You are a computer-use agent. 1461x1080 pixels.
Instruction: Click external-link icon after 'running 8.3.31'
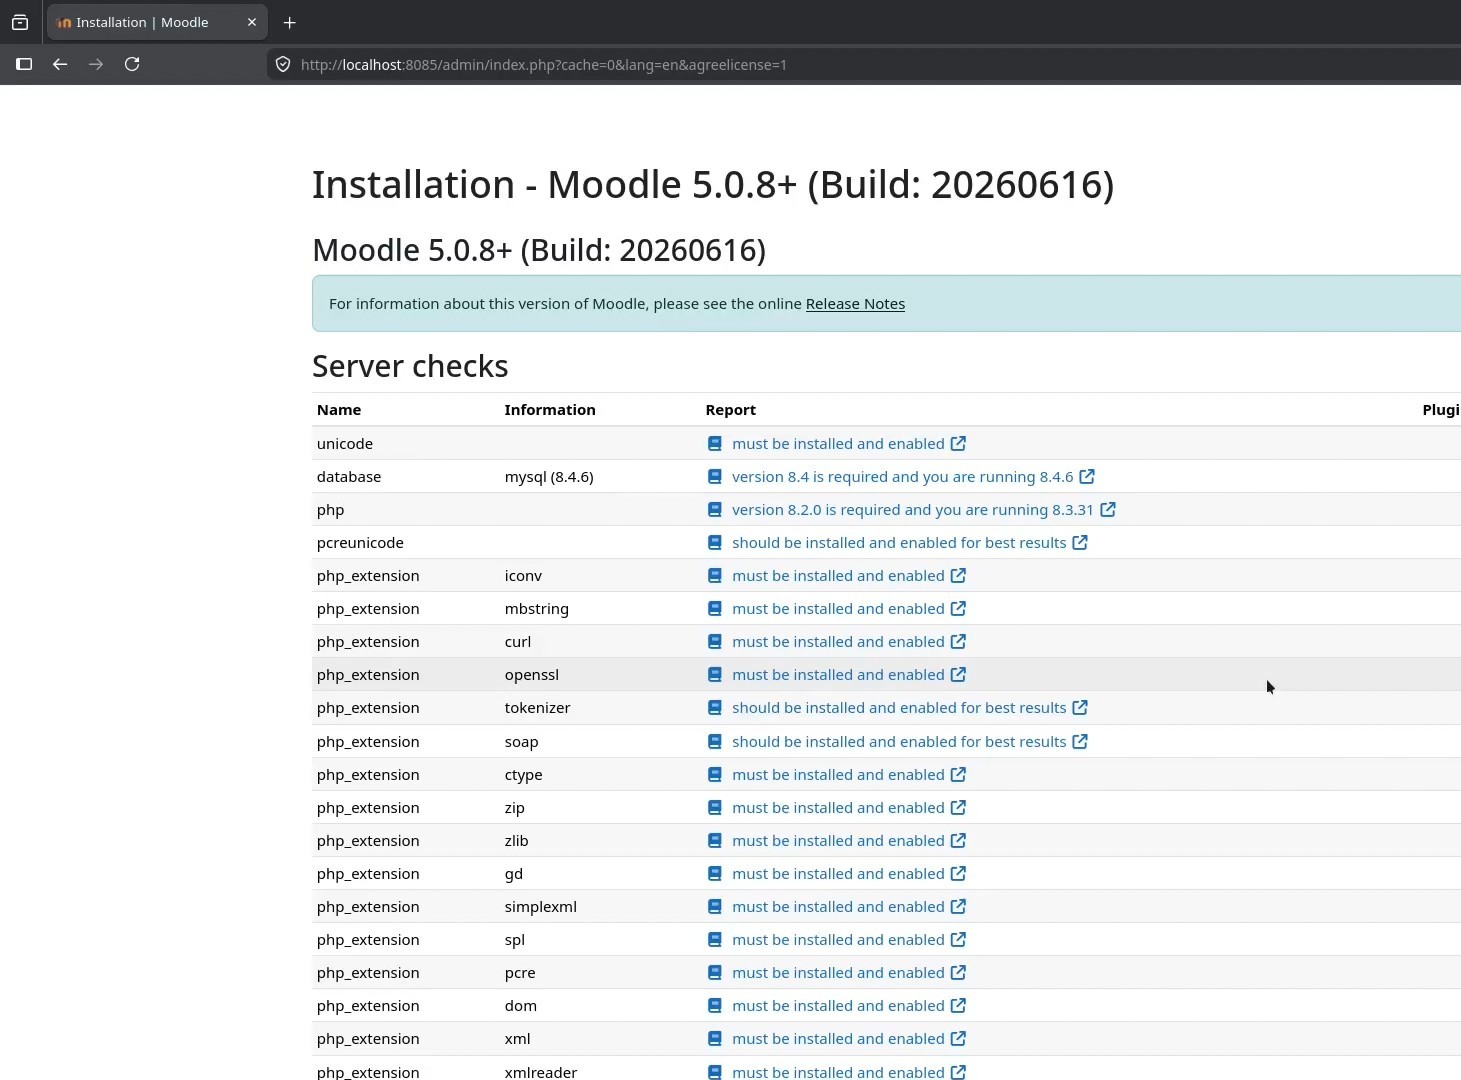[1108, 510]
